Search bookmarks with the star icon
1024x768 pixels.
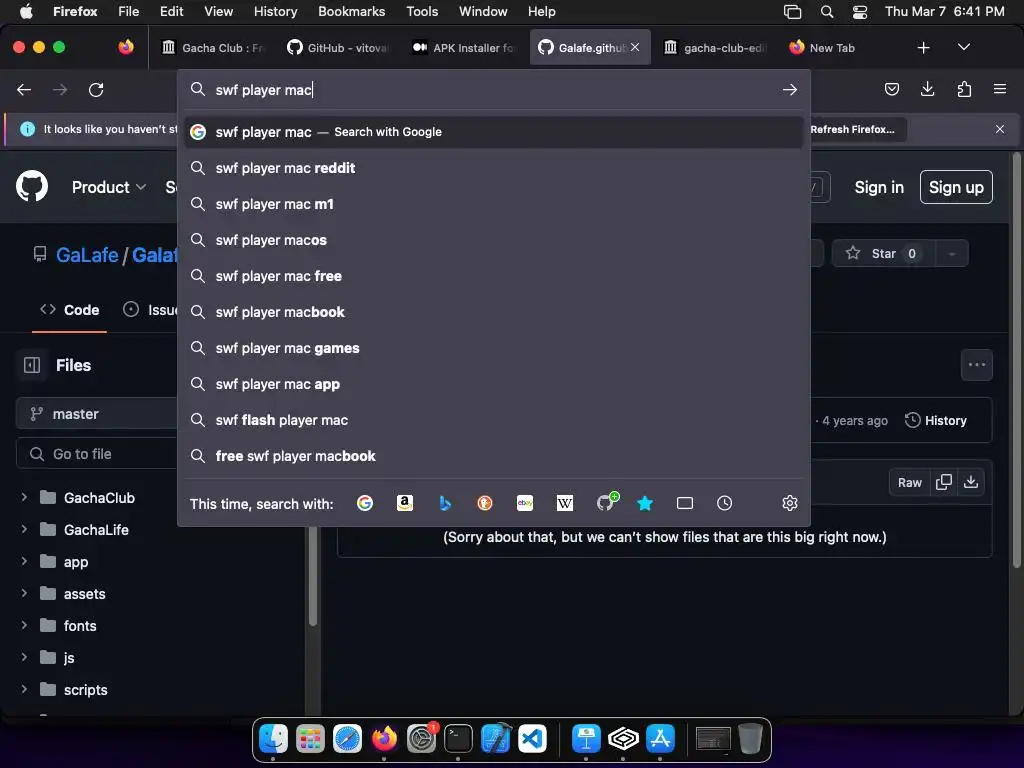[x=645, y=503]
